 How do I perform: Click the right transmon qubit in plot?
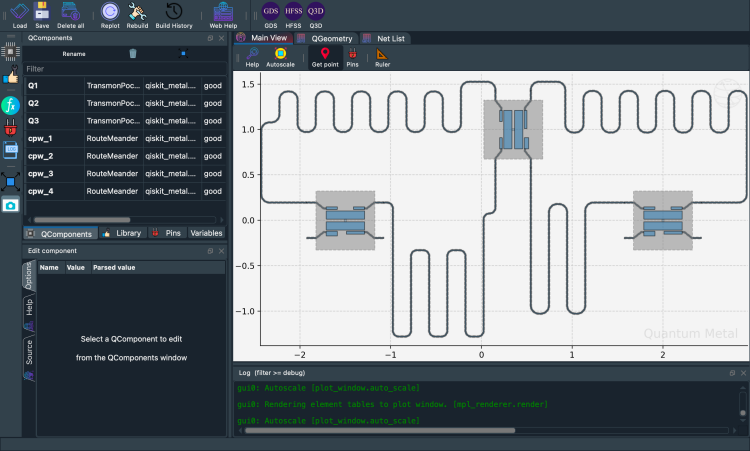click(x=663, y=220)
